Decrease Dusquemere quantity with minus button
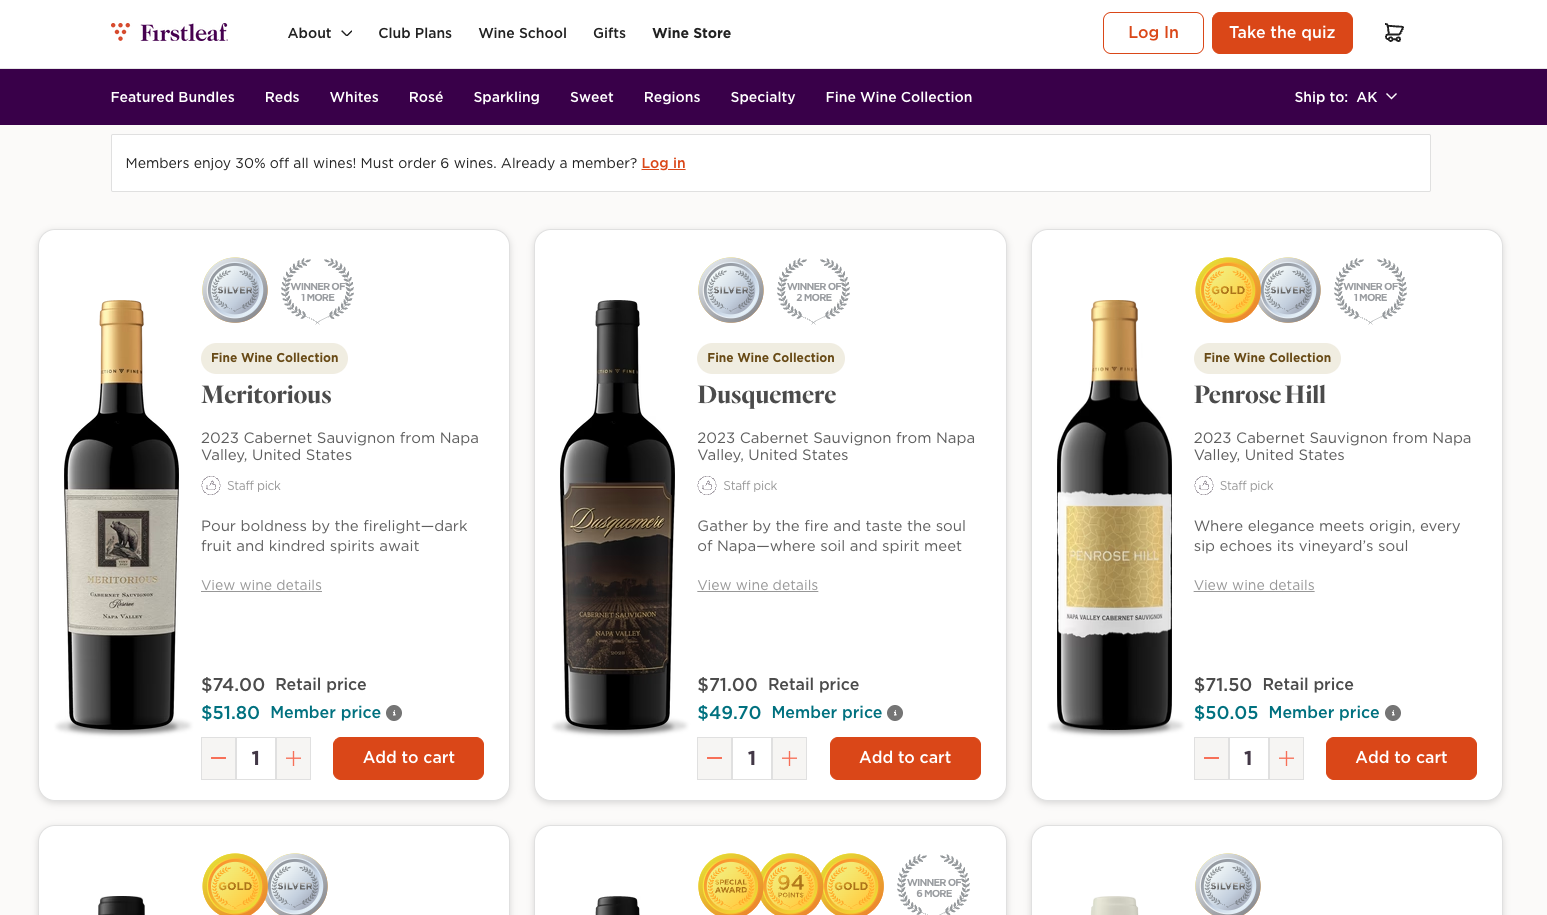This screenshot has width=1547, height=915. point(714,758)
